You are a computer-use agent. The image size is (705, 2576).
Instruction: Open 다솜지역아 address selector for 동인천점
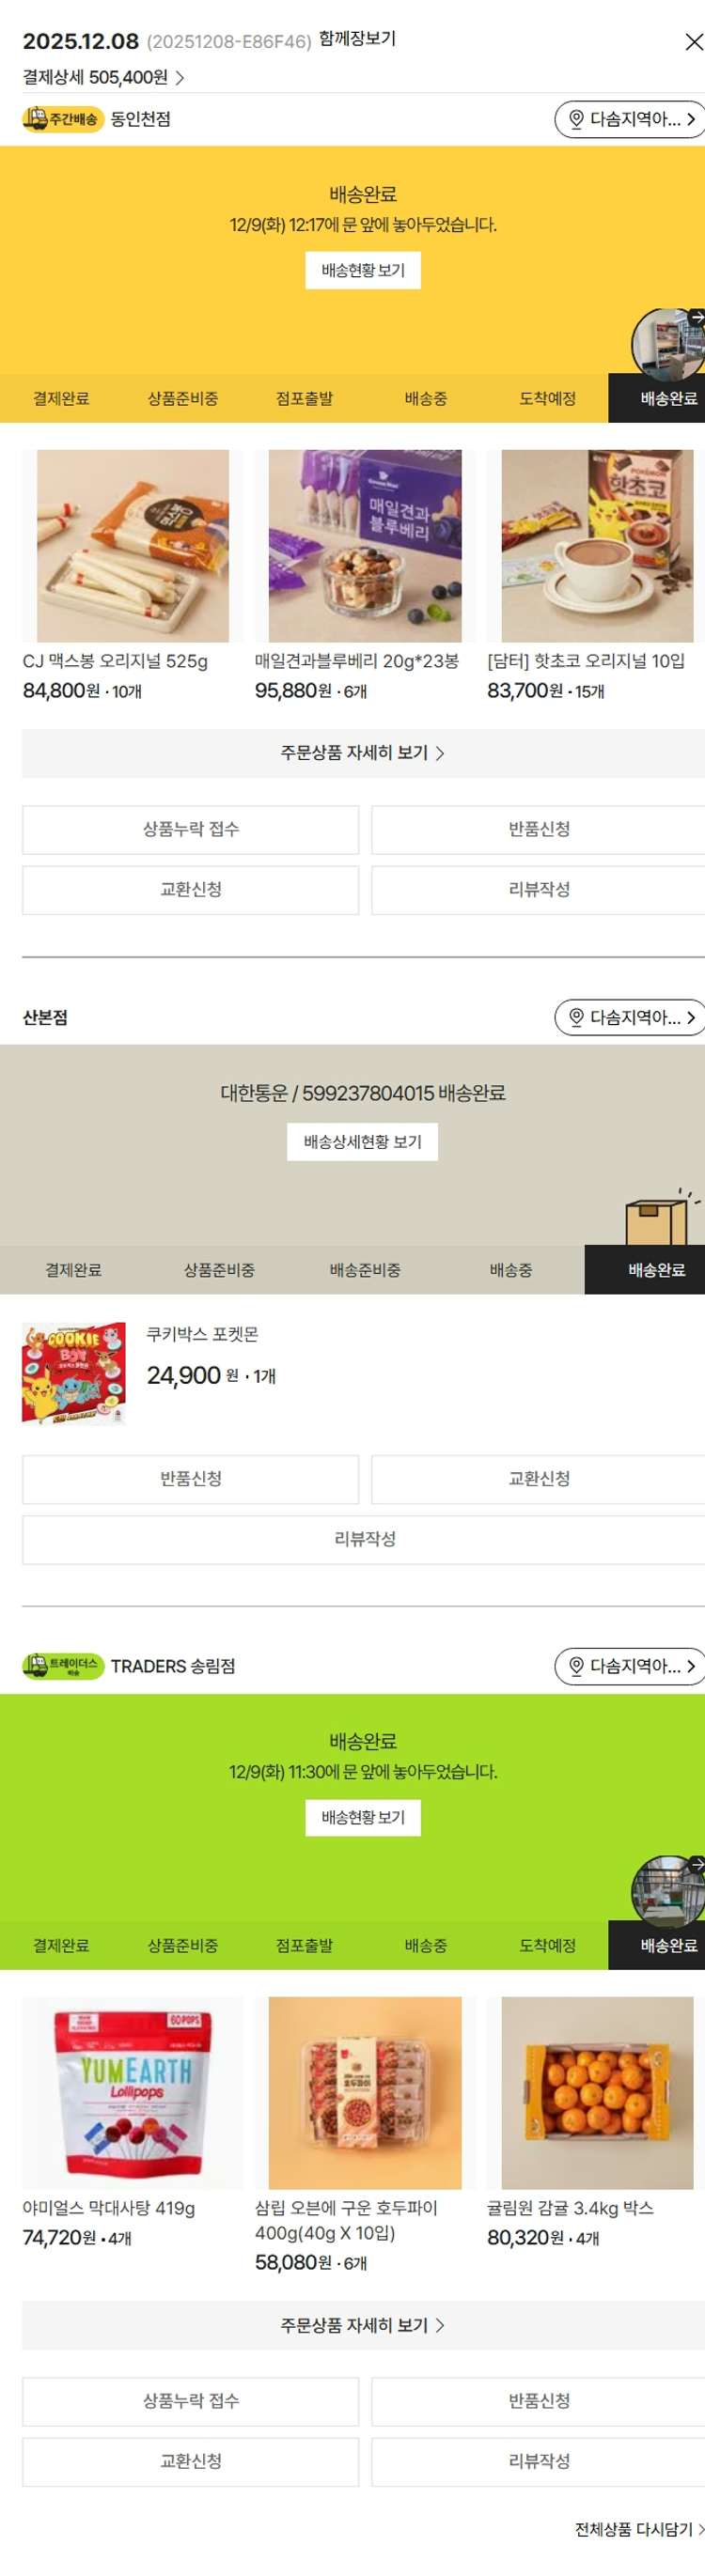click(x=631, y=120)
